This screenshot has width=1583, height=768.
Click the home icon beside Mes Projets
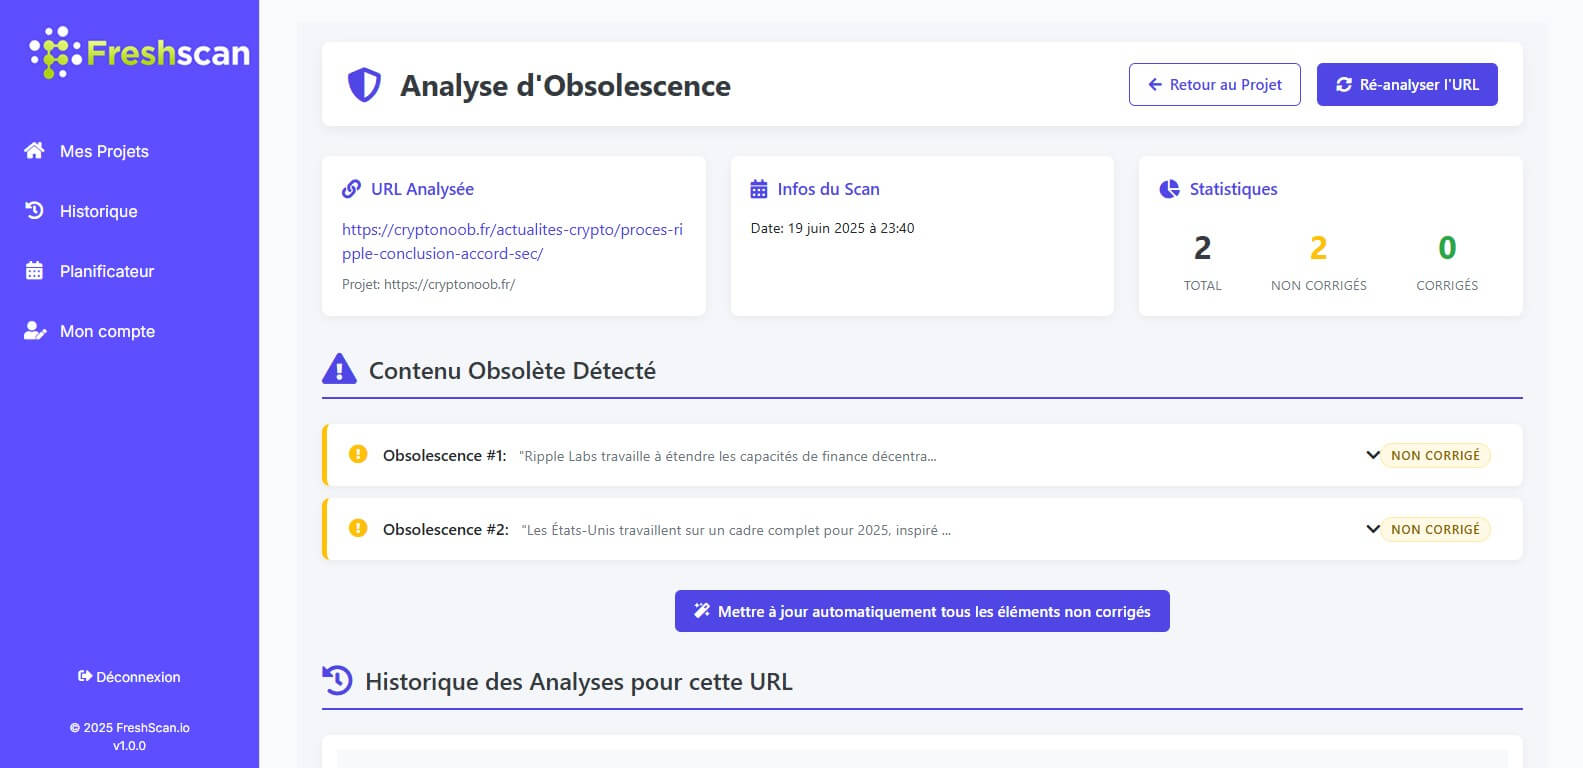click(34, 151)
